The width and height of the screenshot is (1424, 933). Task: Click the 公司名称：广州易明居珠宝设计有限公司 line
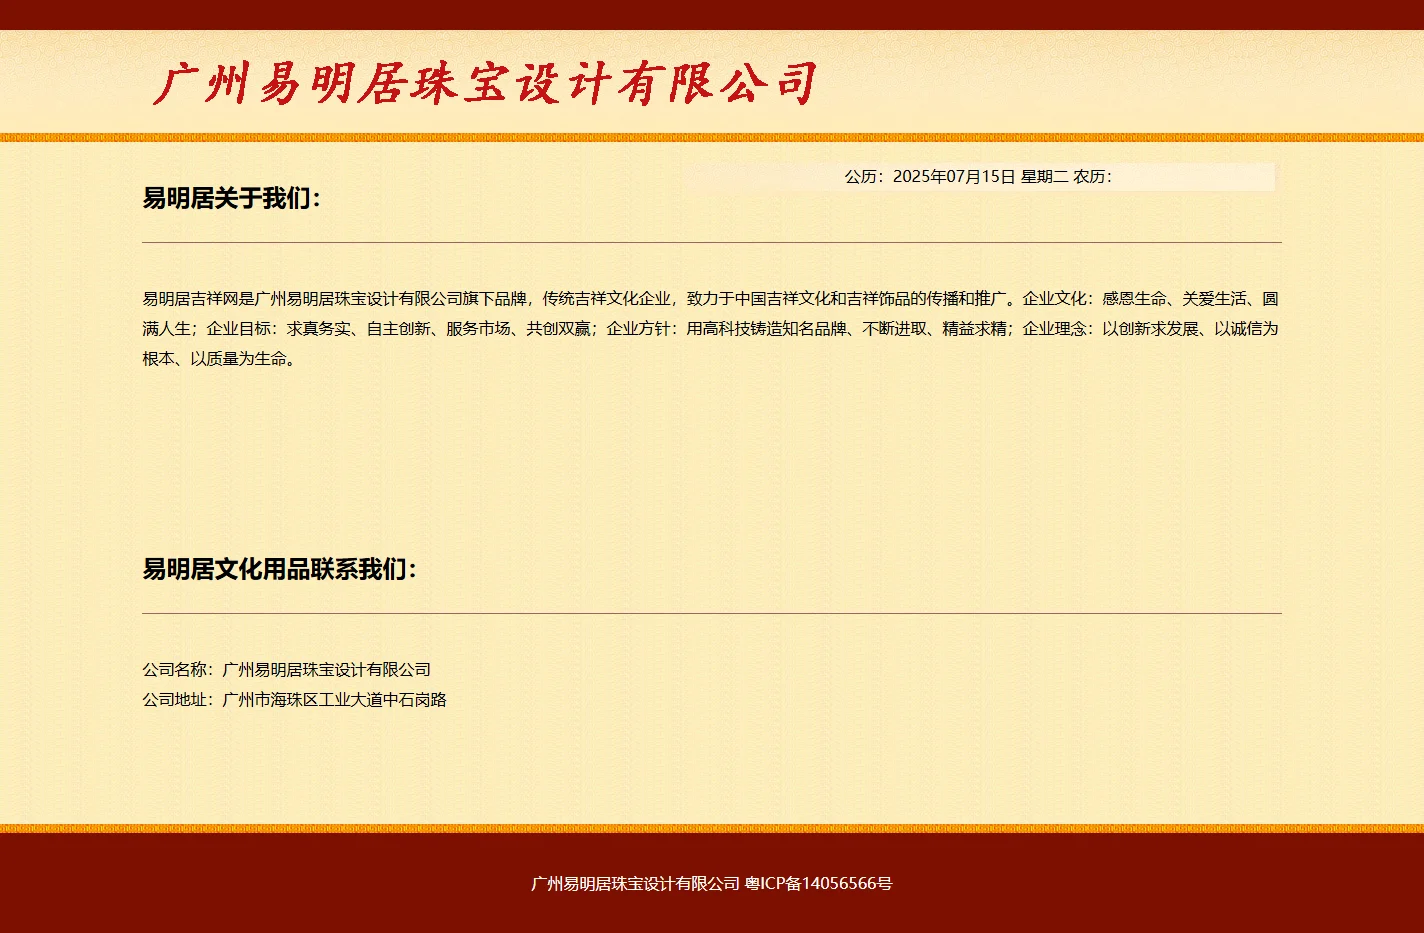coord(287,669)
